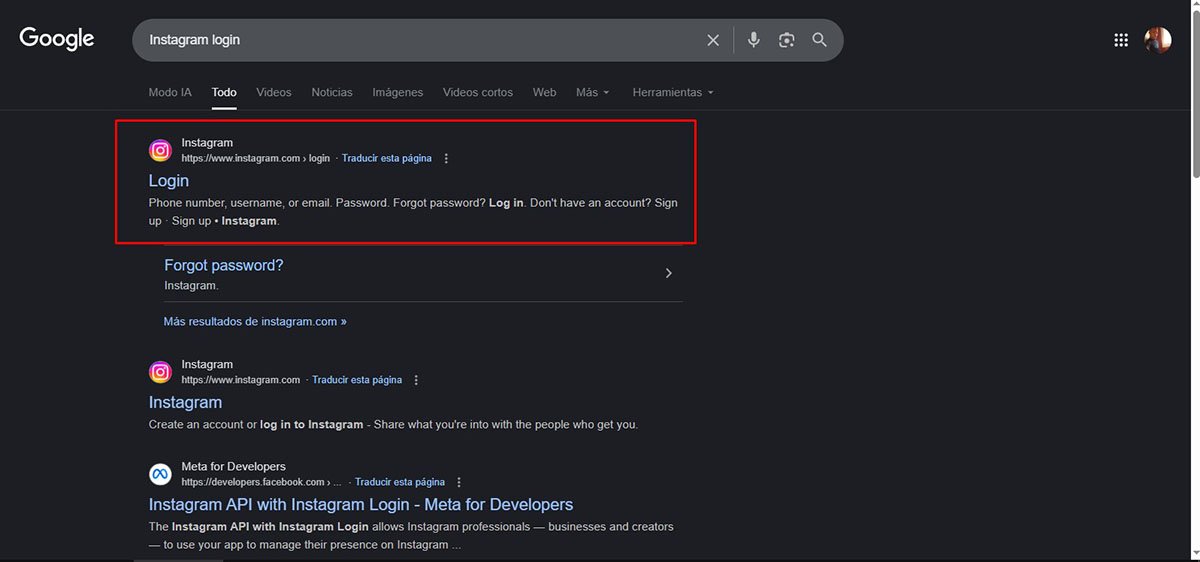Click Traducir esta página for Meta for Developers result
The height and width of the screenshot is (562, 1200).
(400, 482)
